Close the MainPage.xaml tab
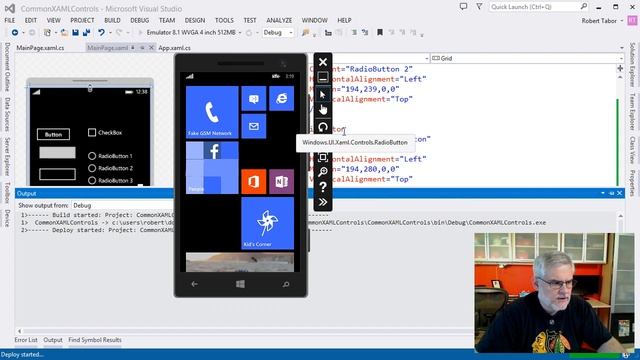640x360 pixels. pyautogui.click(x=151, y=48)
